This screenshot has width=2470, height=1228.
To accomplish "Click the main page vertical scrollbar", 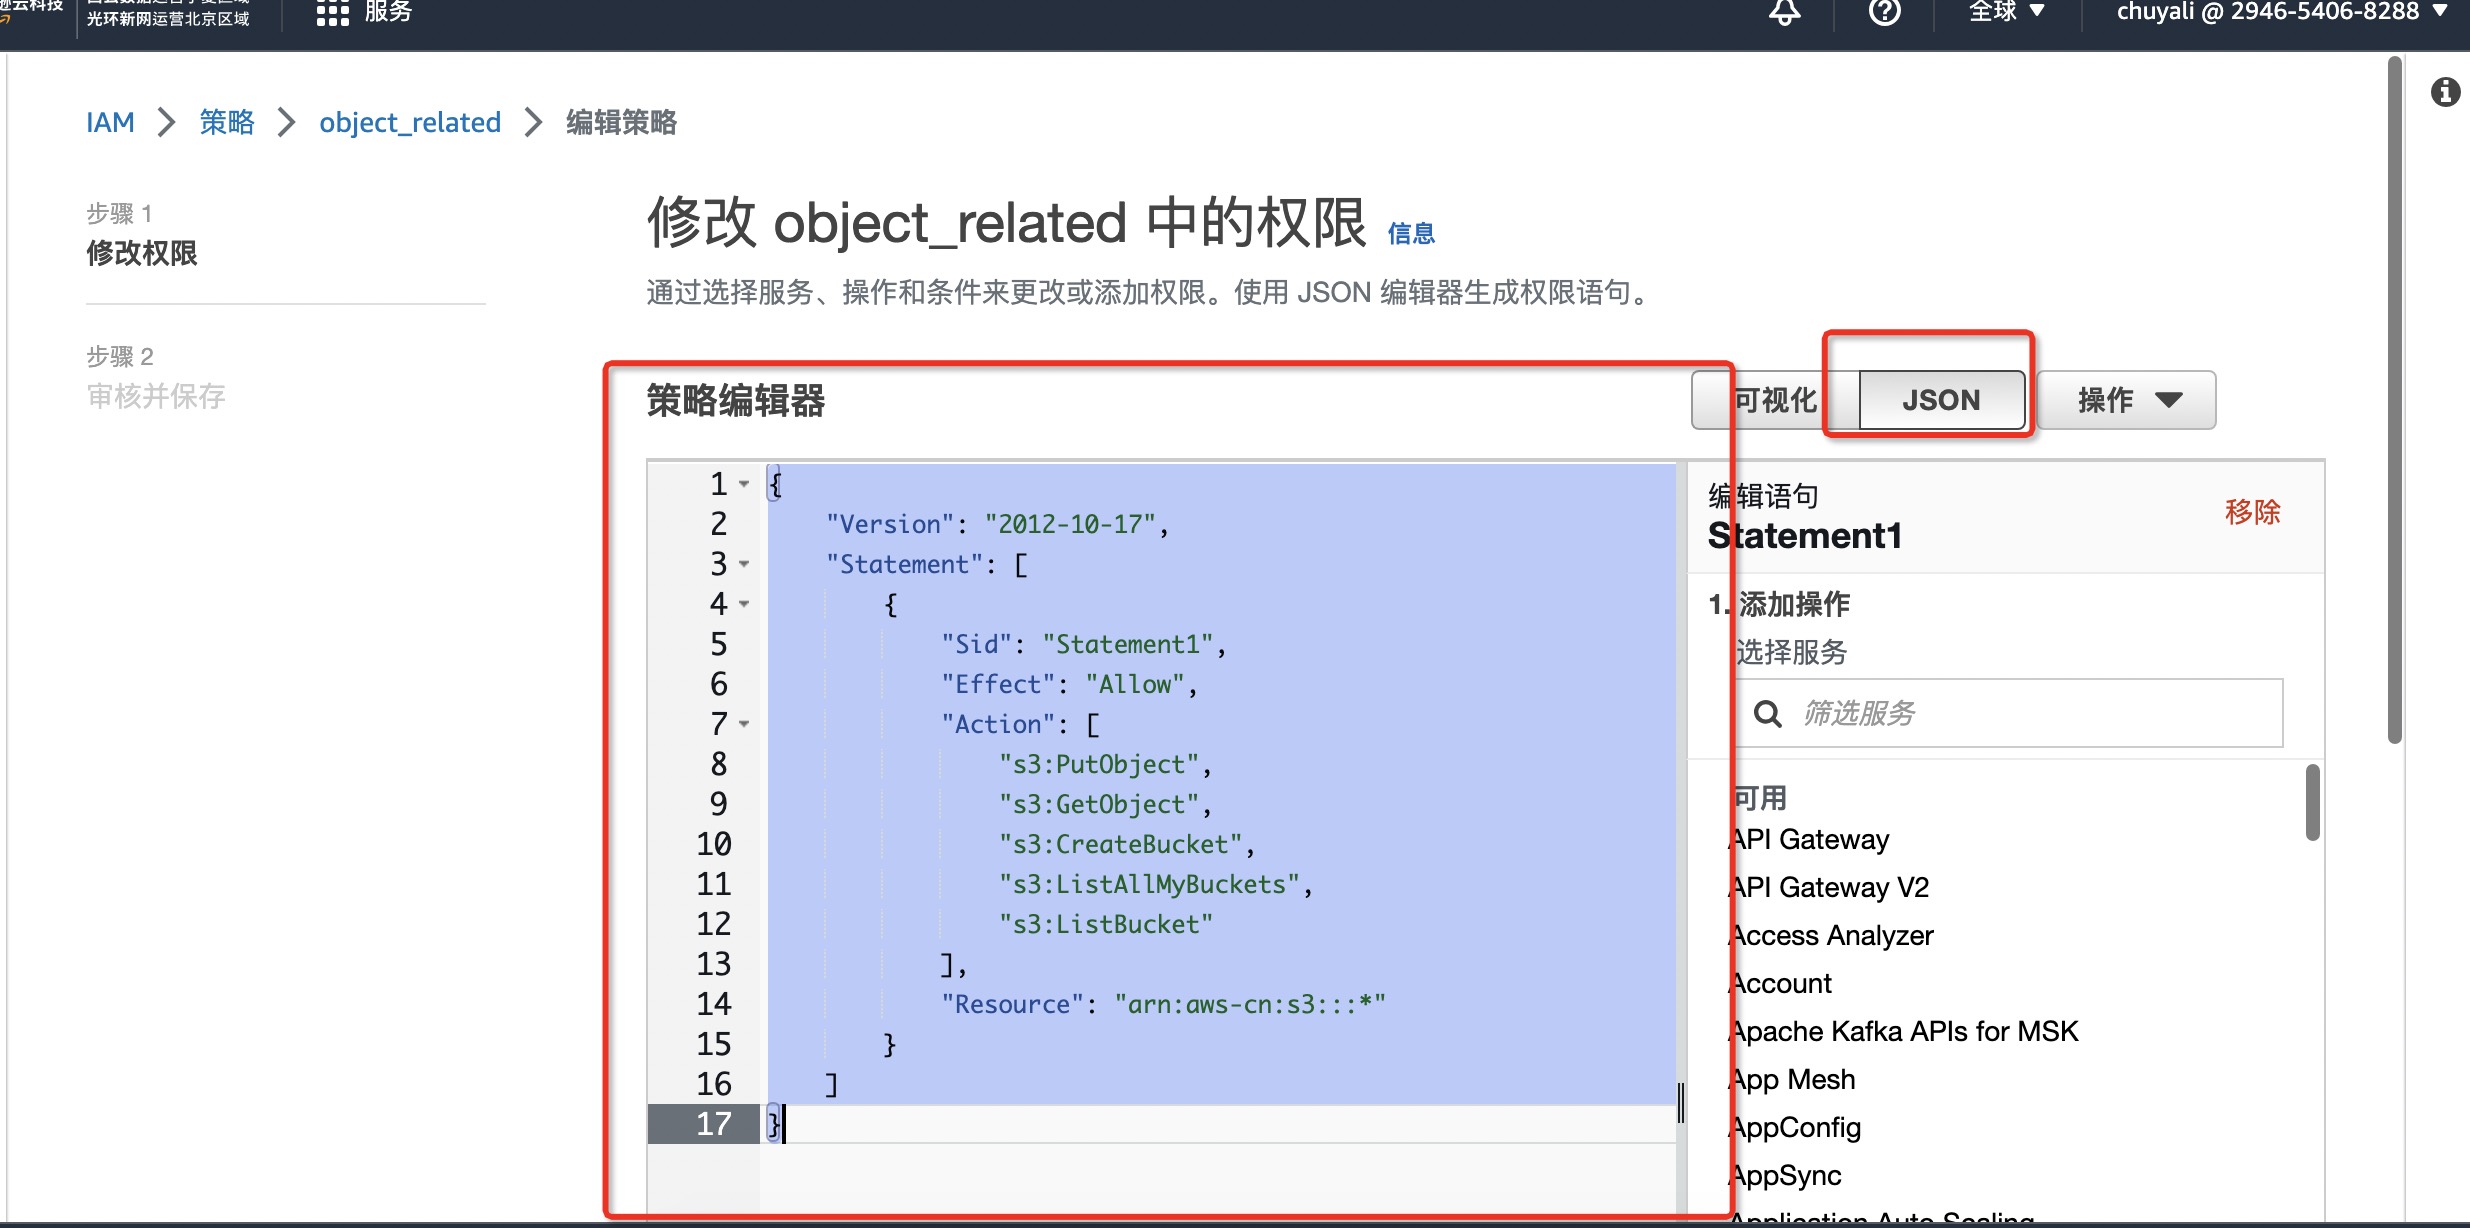I will tap(2394, 400).
